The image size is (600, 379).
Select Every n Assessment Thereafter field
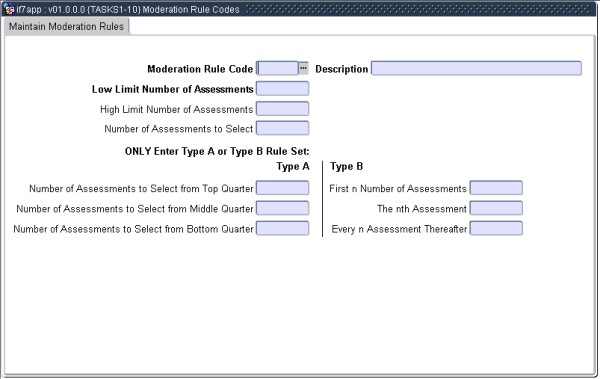(x=496, y=229)
